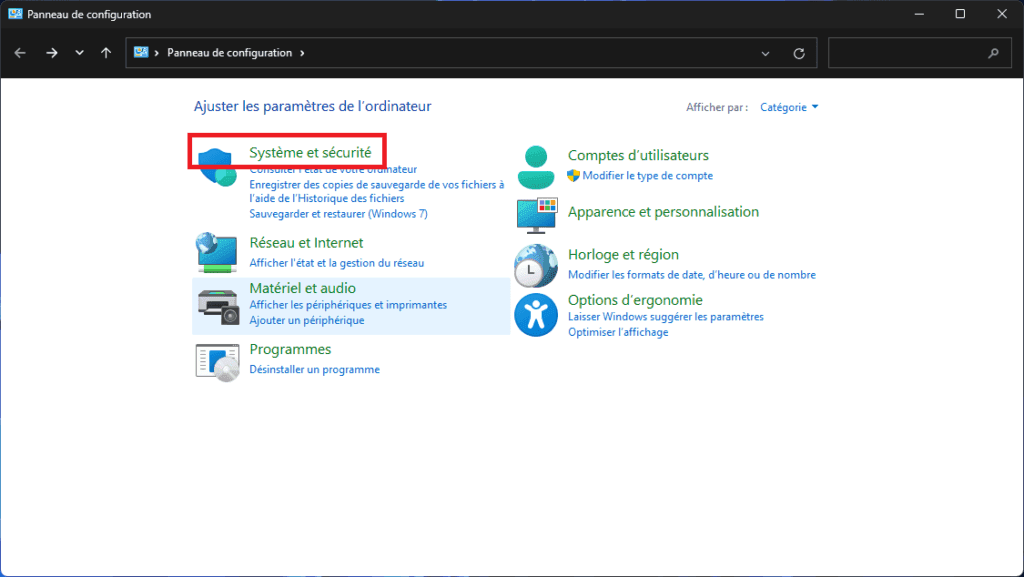
Task: Click Désinstaller un programme link
Action: (x=314, y=369)
